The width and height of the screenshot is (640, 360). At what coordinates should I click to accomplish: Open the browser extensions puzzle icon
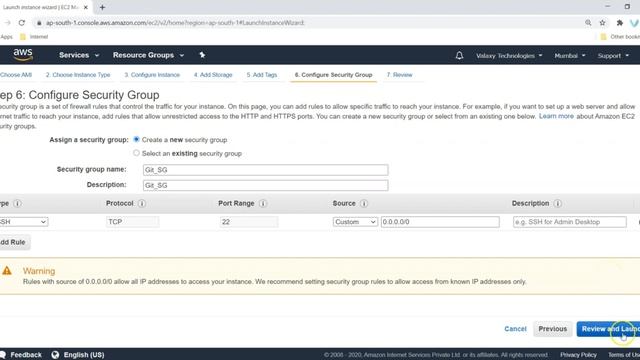point(620,23)
